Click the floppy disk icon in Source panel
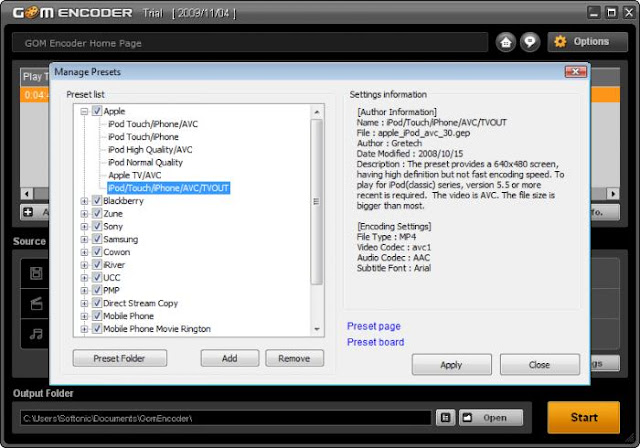This screenshot has height=448, width=640. (36, 273)
